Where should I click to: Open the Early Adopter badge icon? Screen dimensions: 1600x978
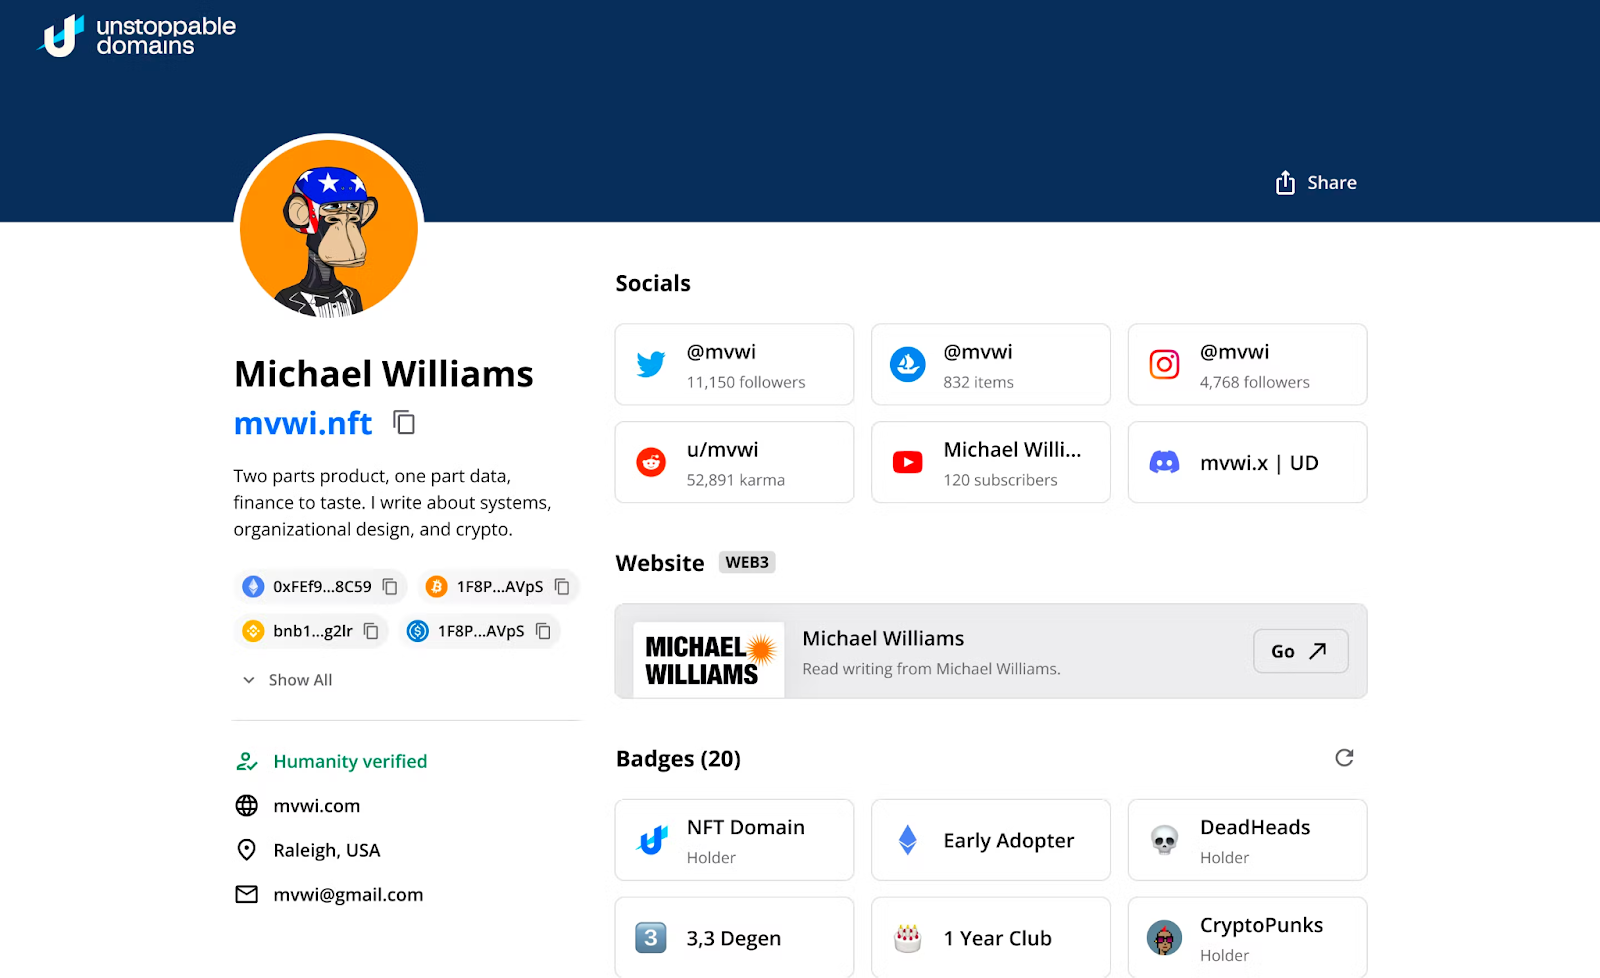(908, 840)
